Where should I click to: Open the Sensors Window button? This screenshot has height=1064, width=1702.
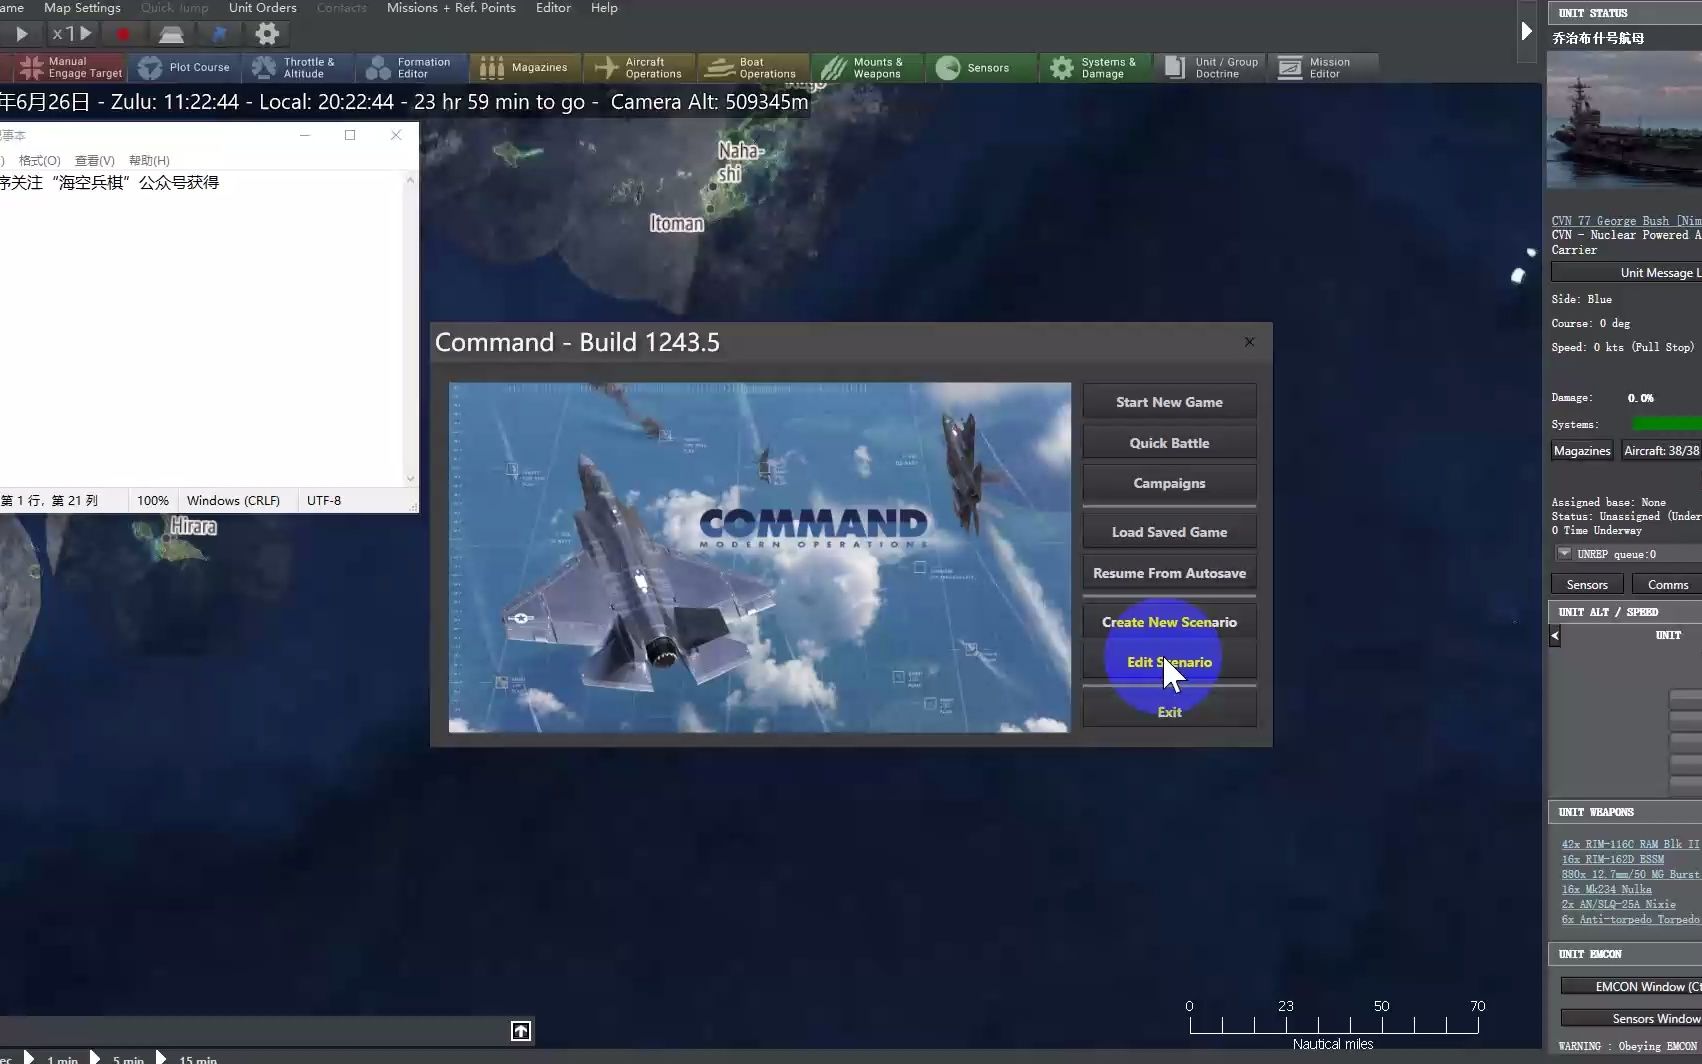click(1632, 1018)
